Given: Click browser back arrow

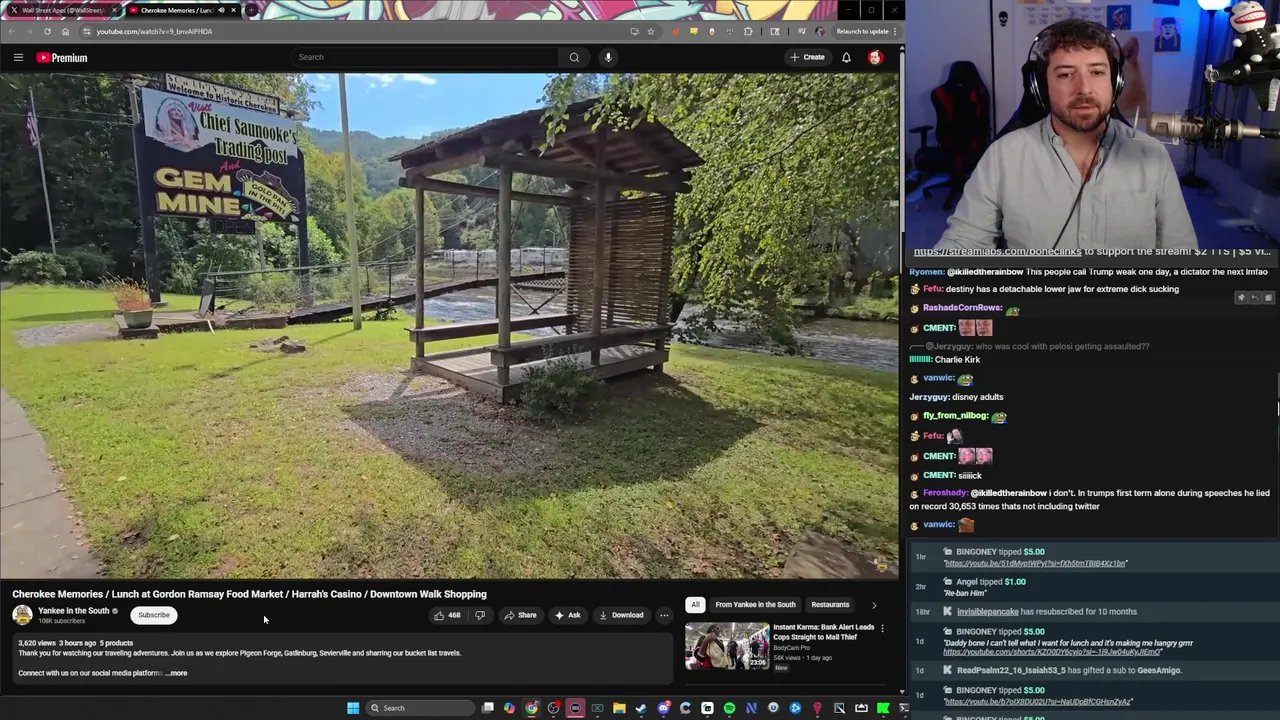Looking at the screenshot, I should (11, 31).
